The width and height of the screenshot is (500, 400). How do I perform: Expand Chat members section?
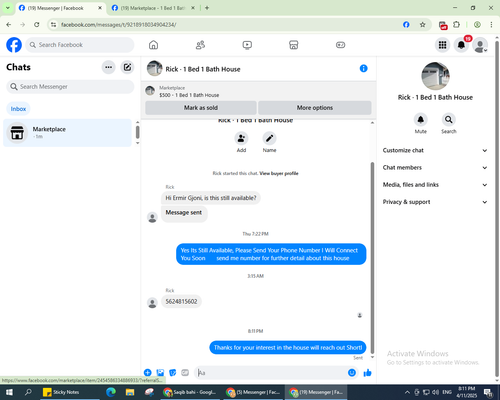point(435,168)
